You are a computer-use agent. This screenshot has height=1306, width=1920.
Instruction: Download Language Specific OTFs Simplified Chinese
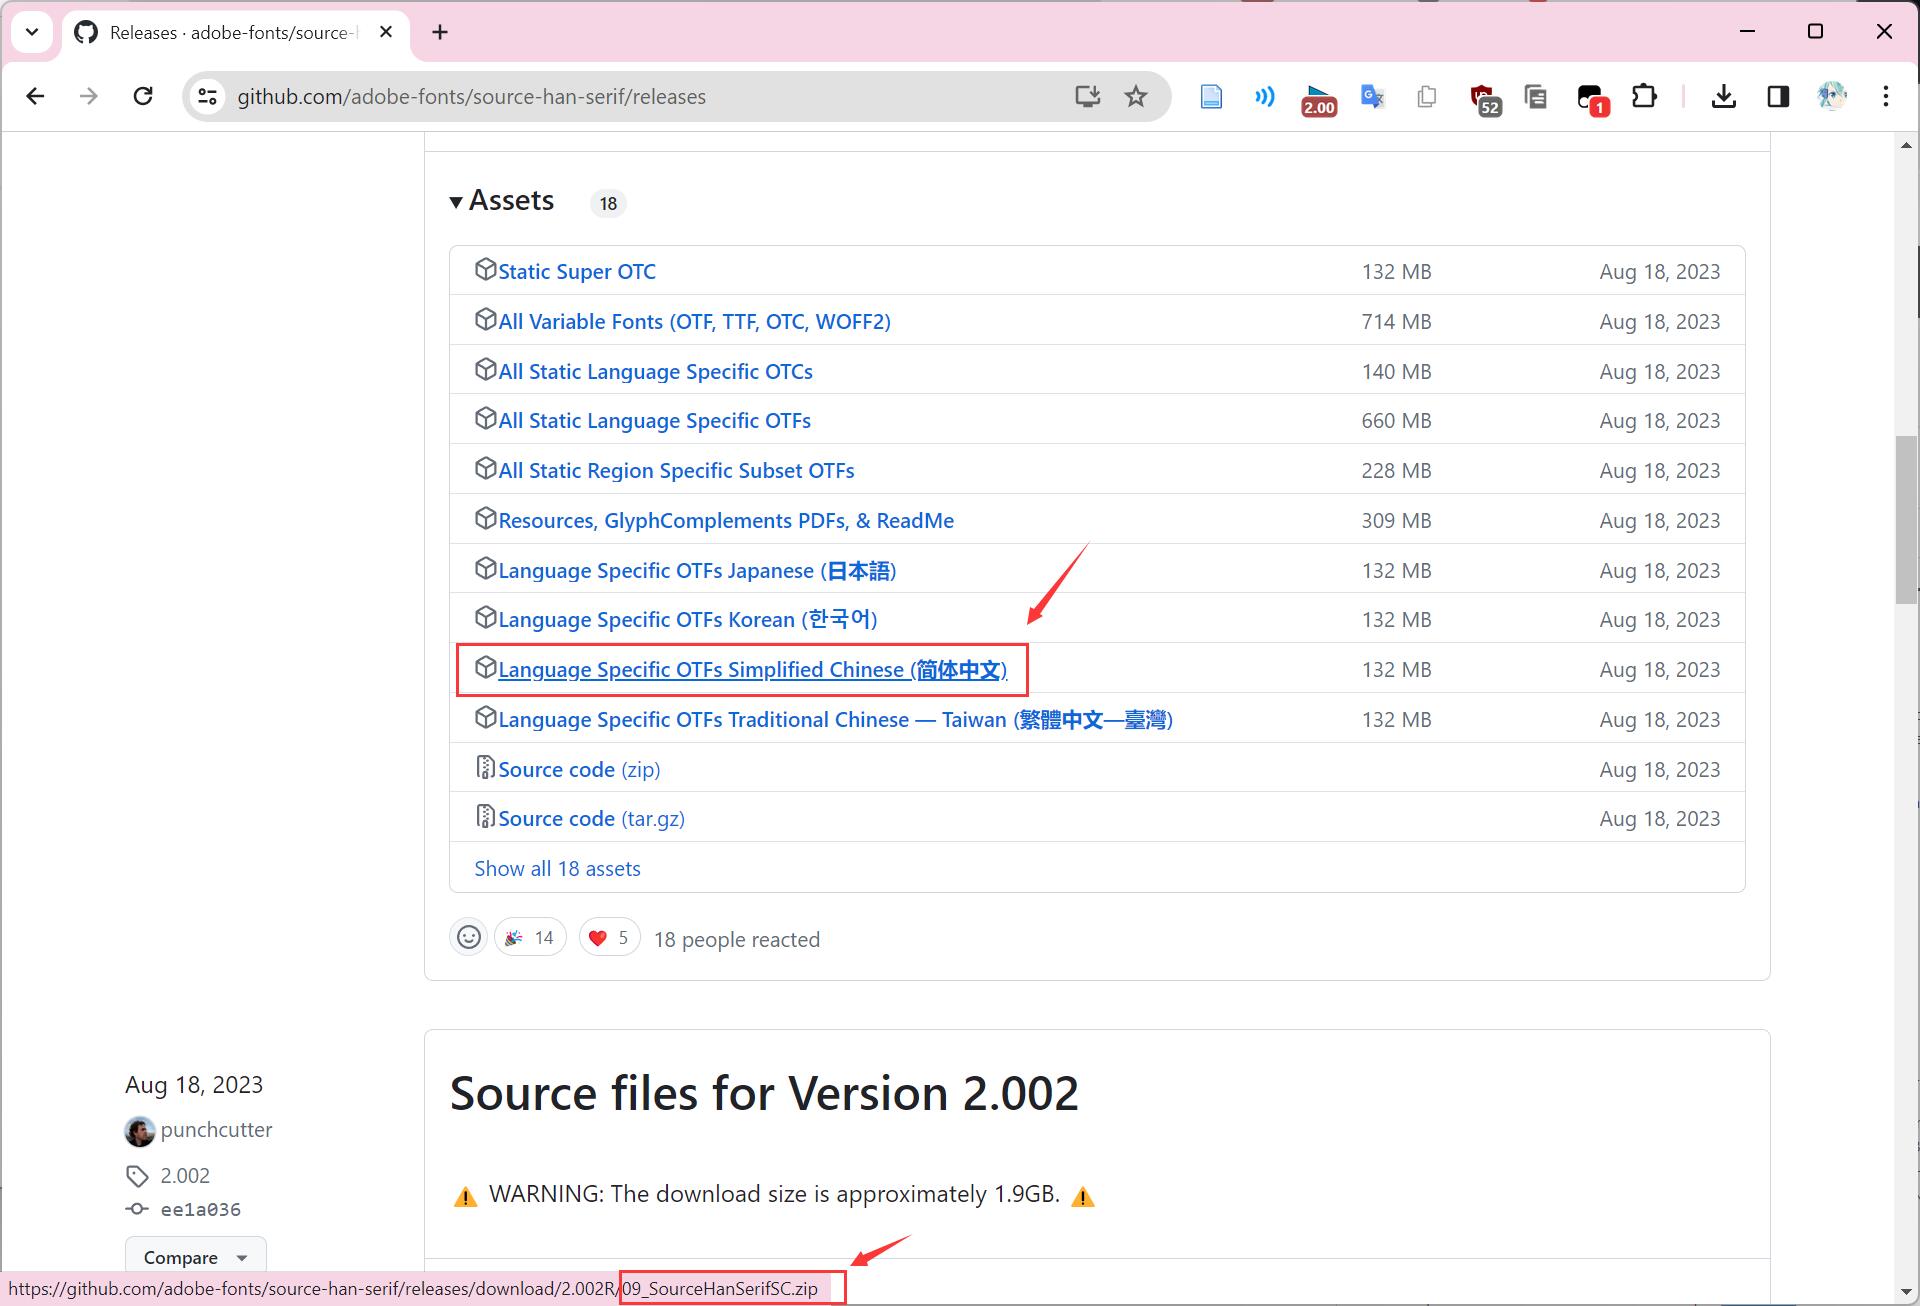point(752,670)
